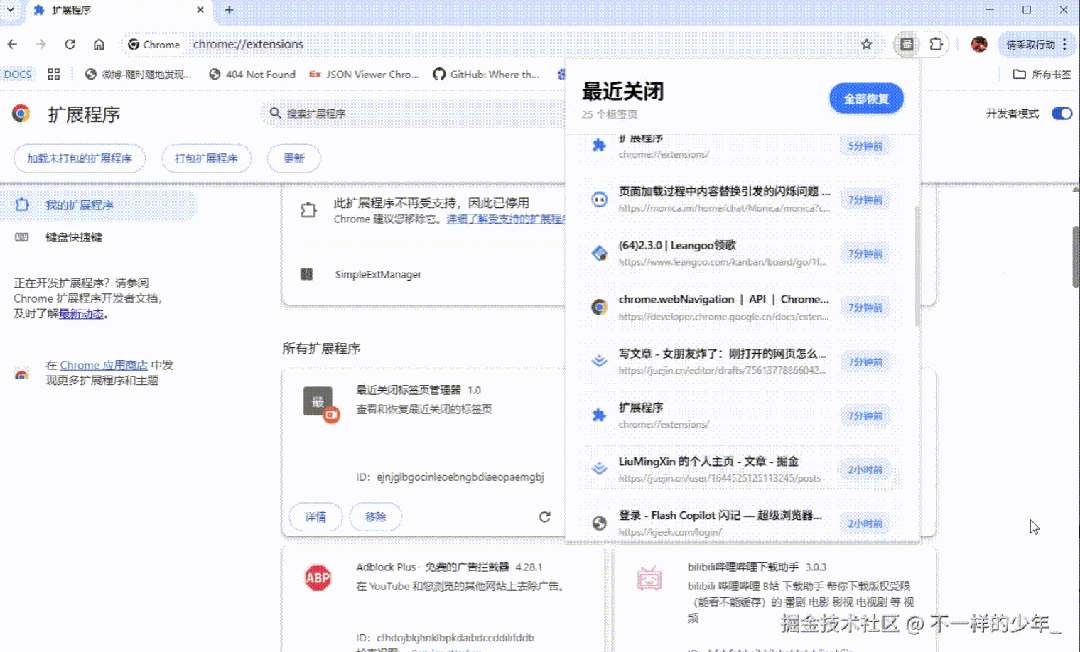1080x652 pixels.
Task: Go to the browser home page icon
Action: point(99,45)
